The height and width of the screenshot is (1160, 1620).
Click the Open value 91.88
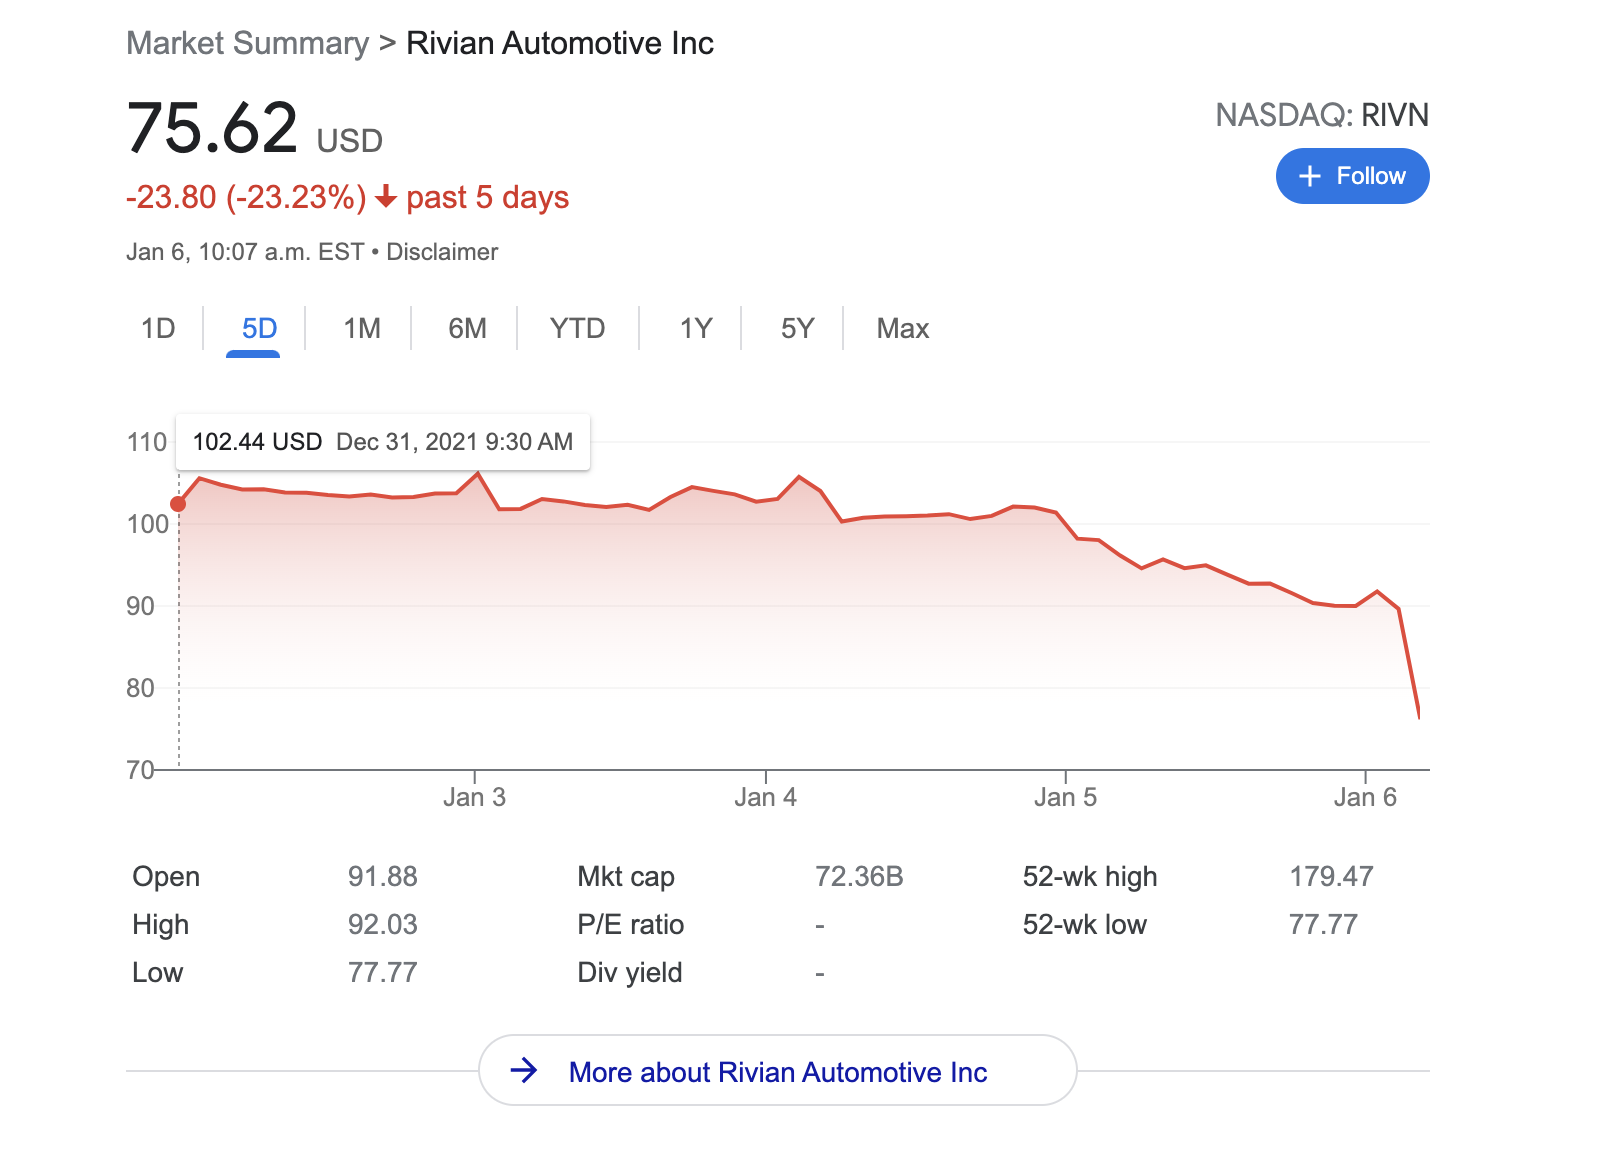[x=383, y=876]
